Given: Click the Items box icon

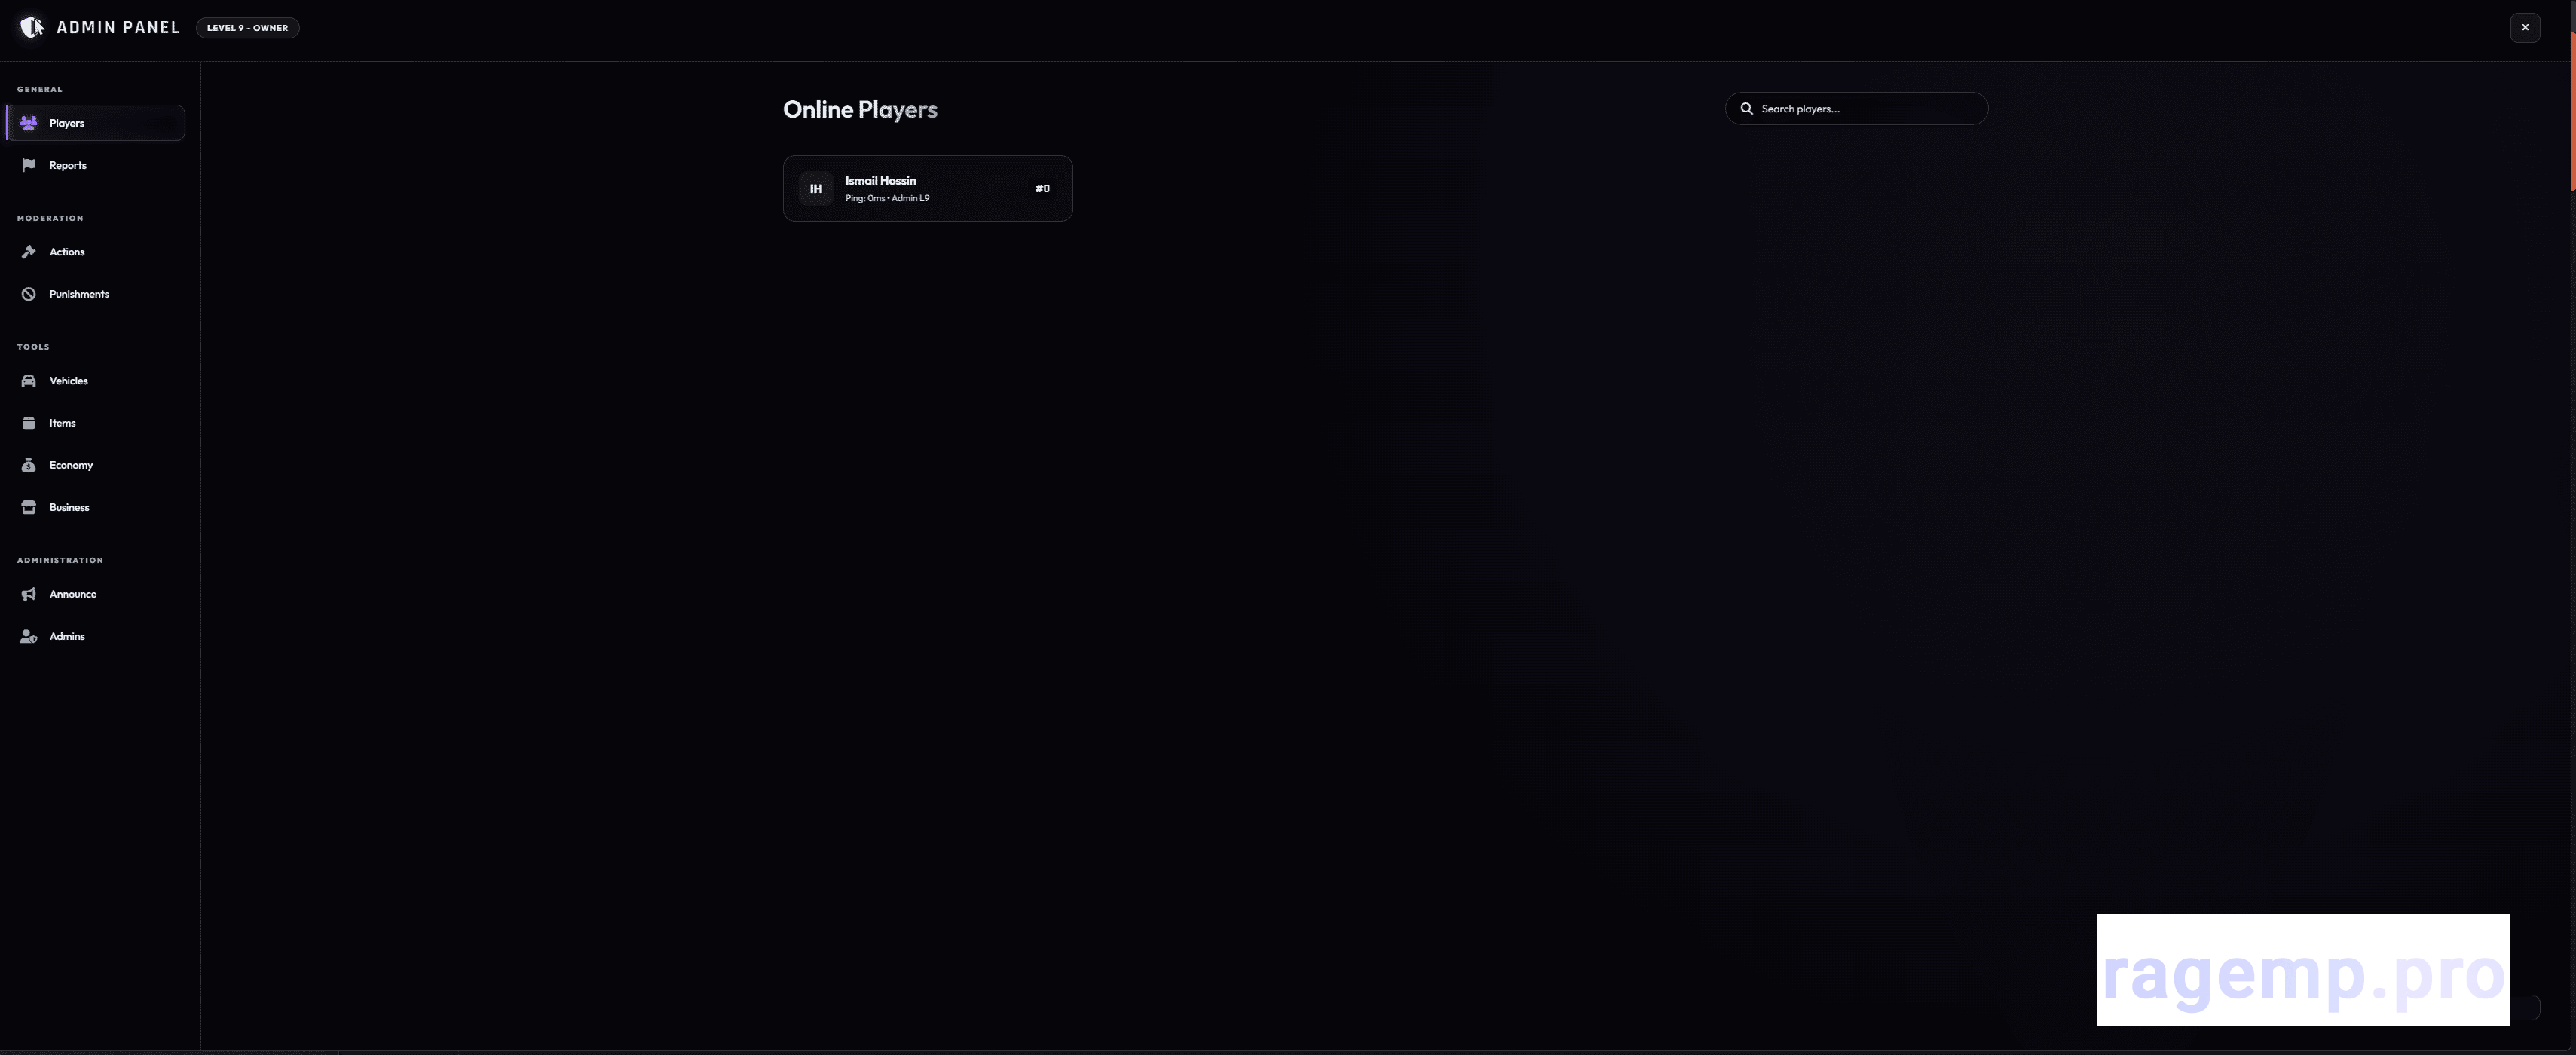Looking at the screenshot, I should pyautogui.click(x=29, y=423).
